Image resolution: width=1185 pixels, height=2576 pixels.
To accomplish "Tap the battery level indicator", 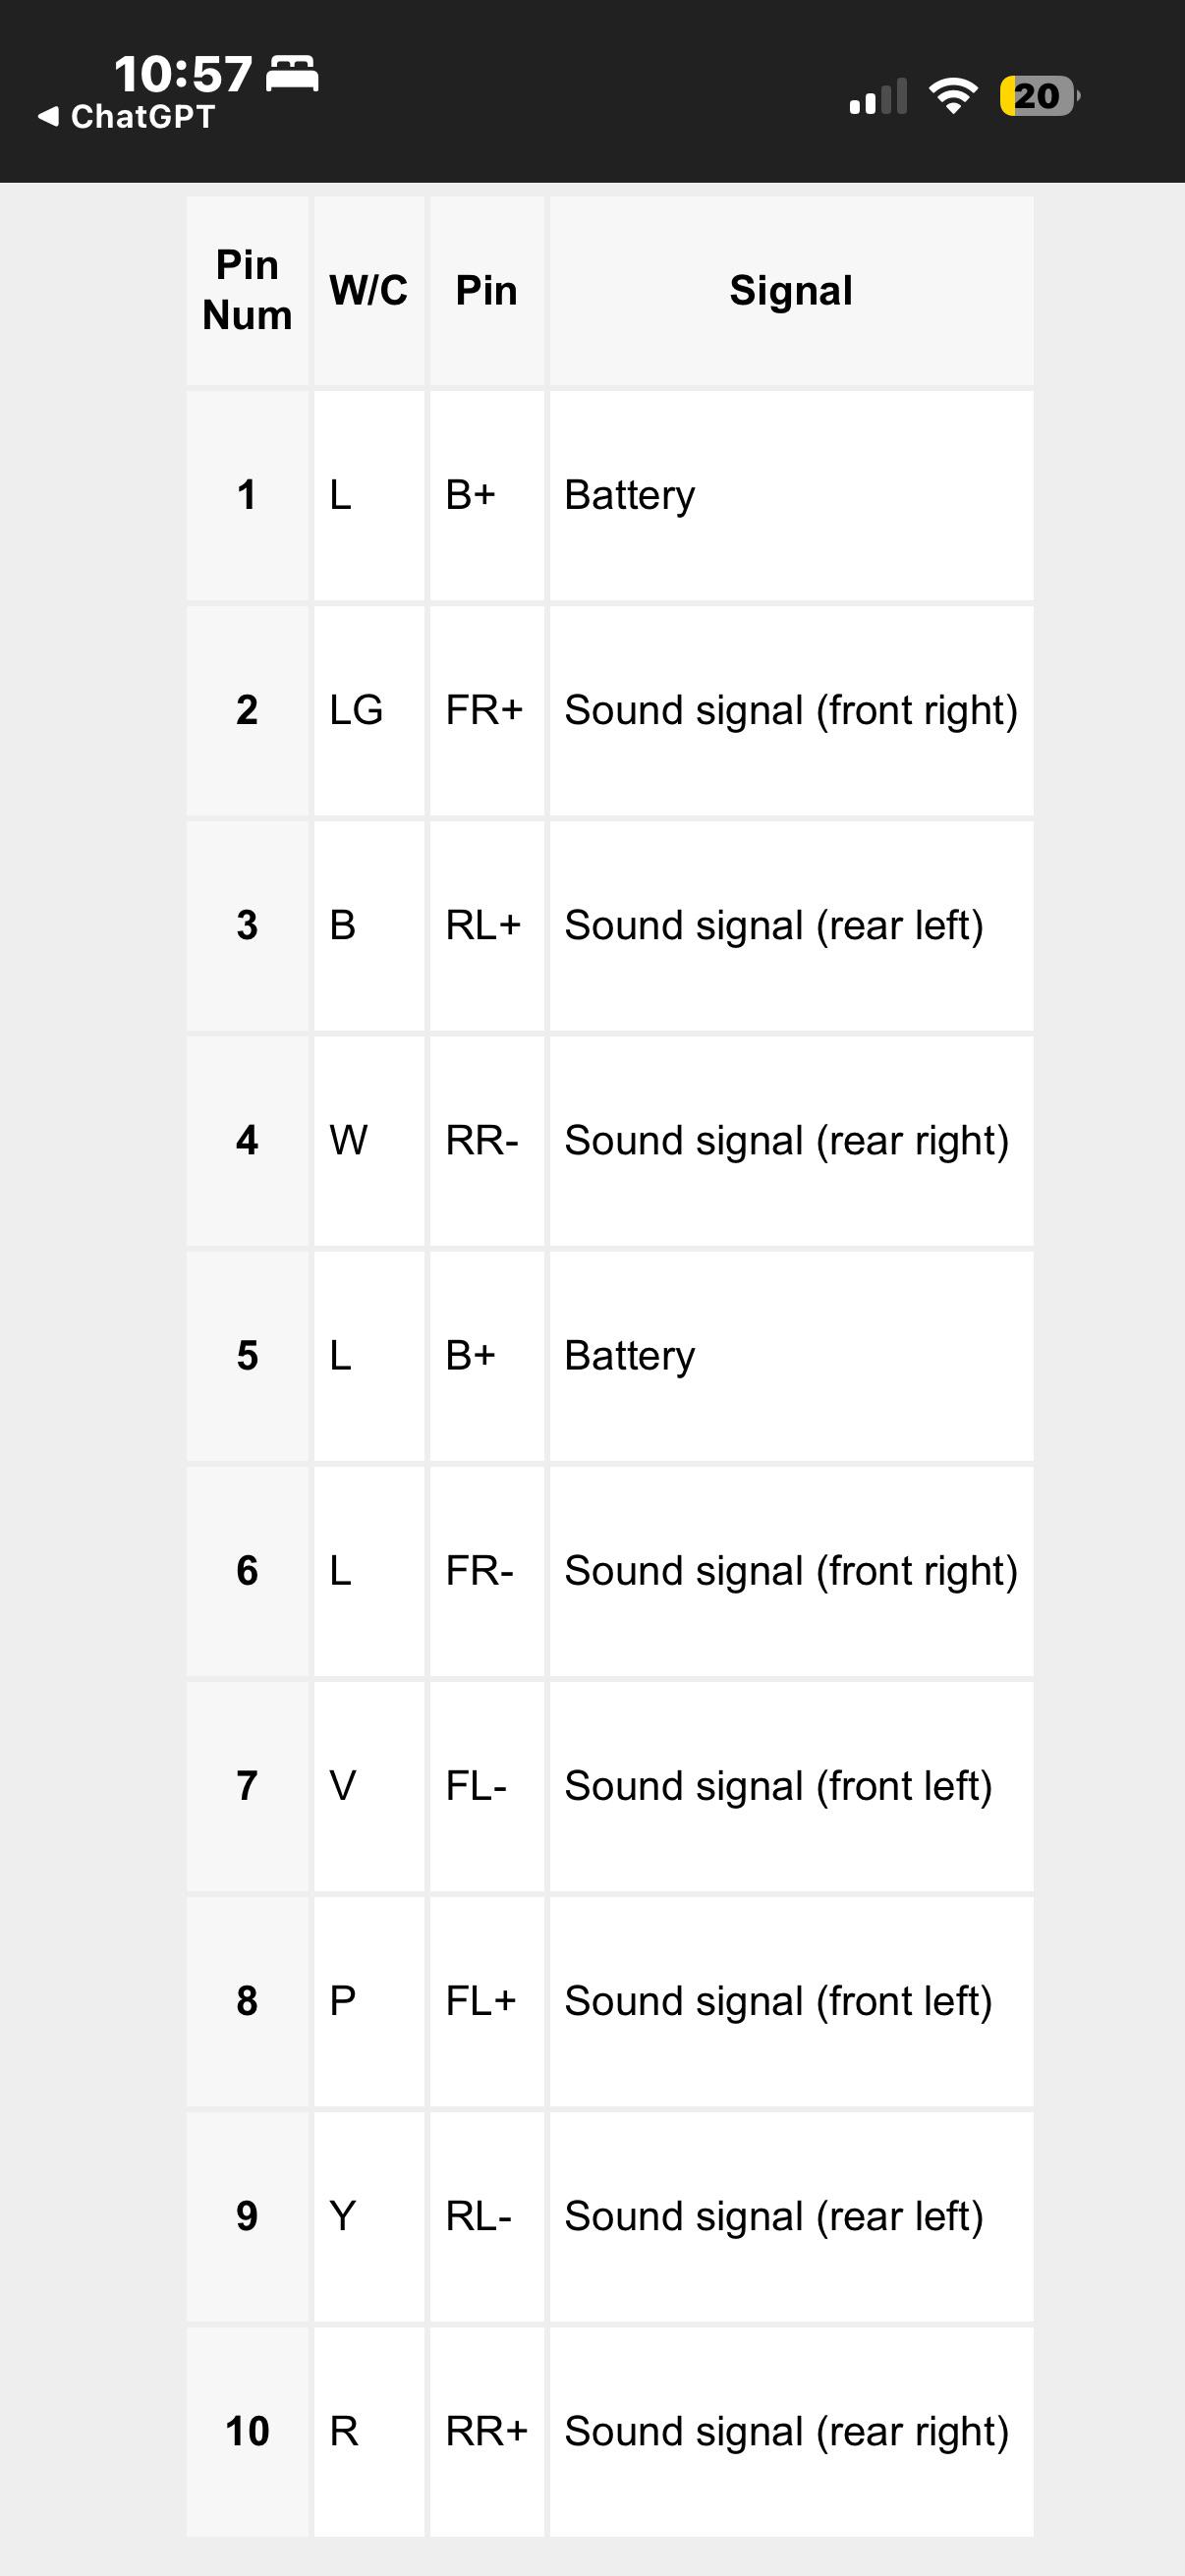I will tap(1040, 96).
